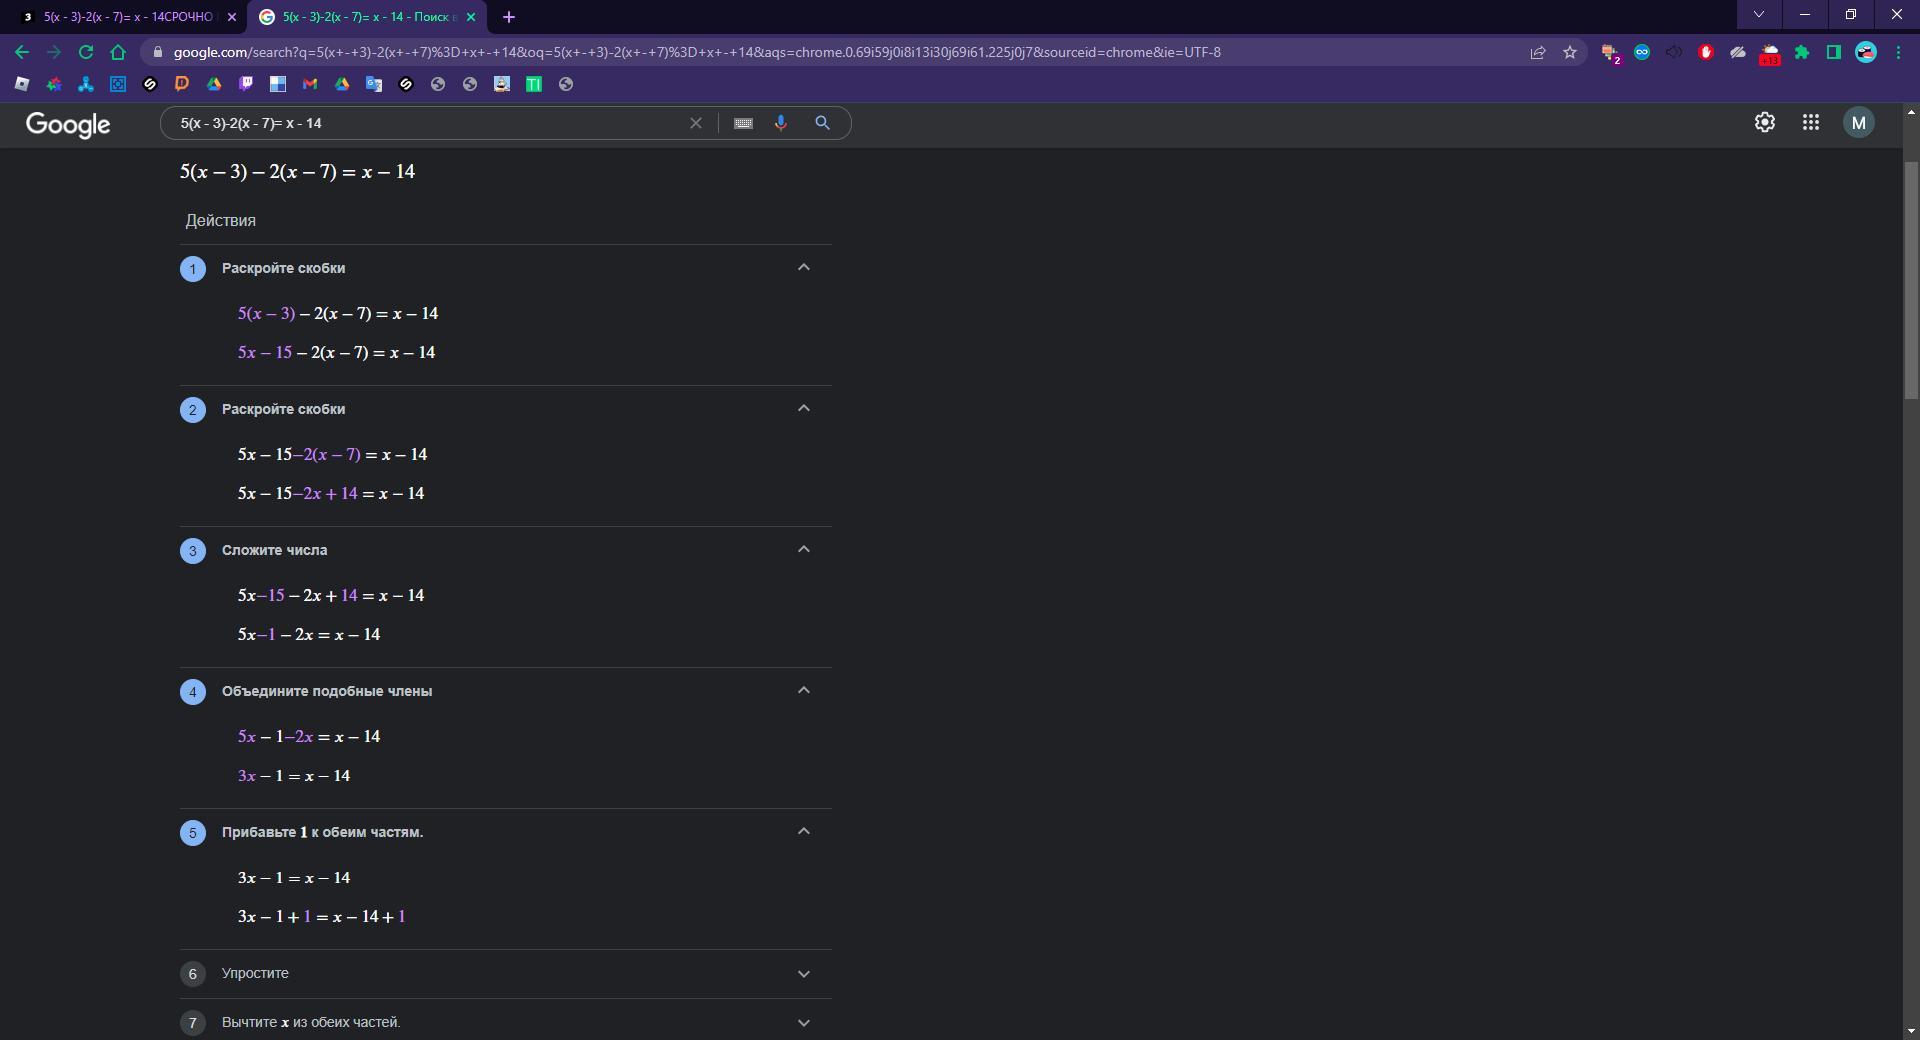The width and height of the screenshot is (1920, 1040).
Task: Collapse step 3 Сложите числа
Action: [x=803, y=550]
